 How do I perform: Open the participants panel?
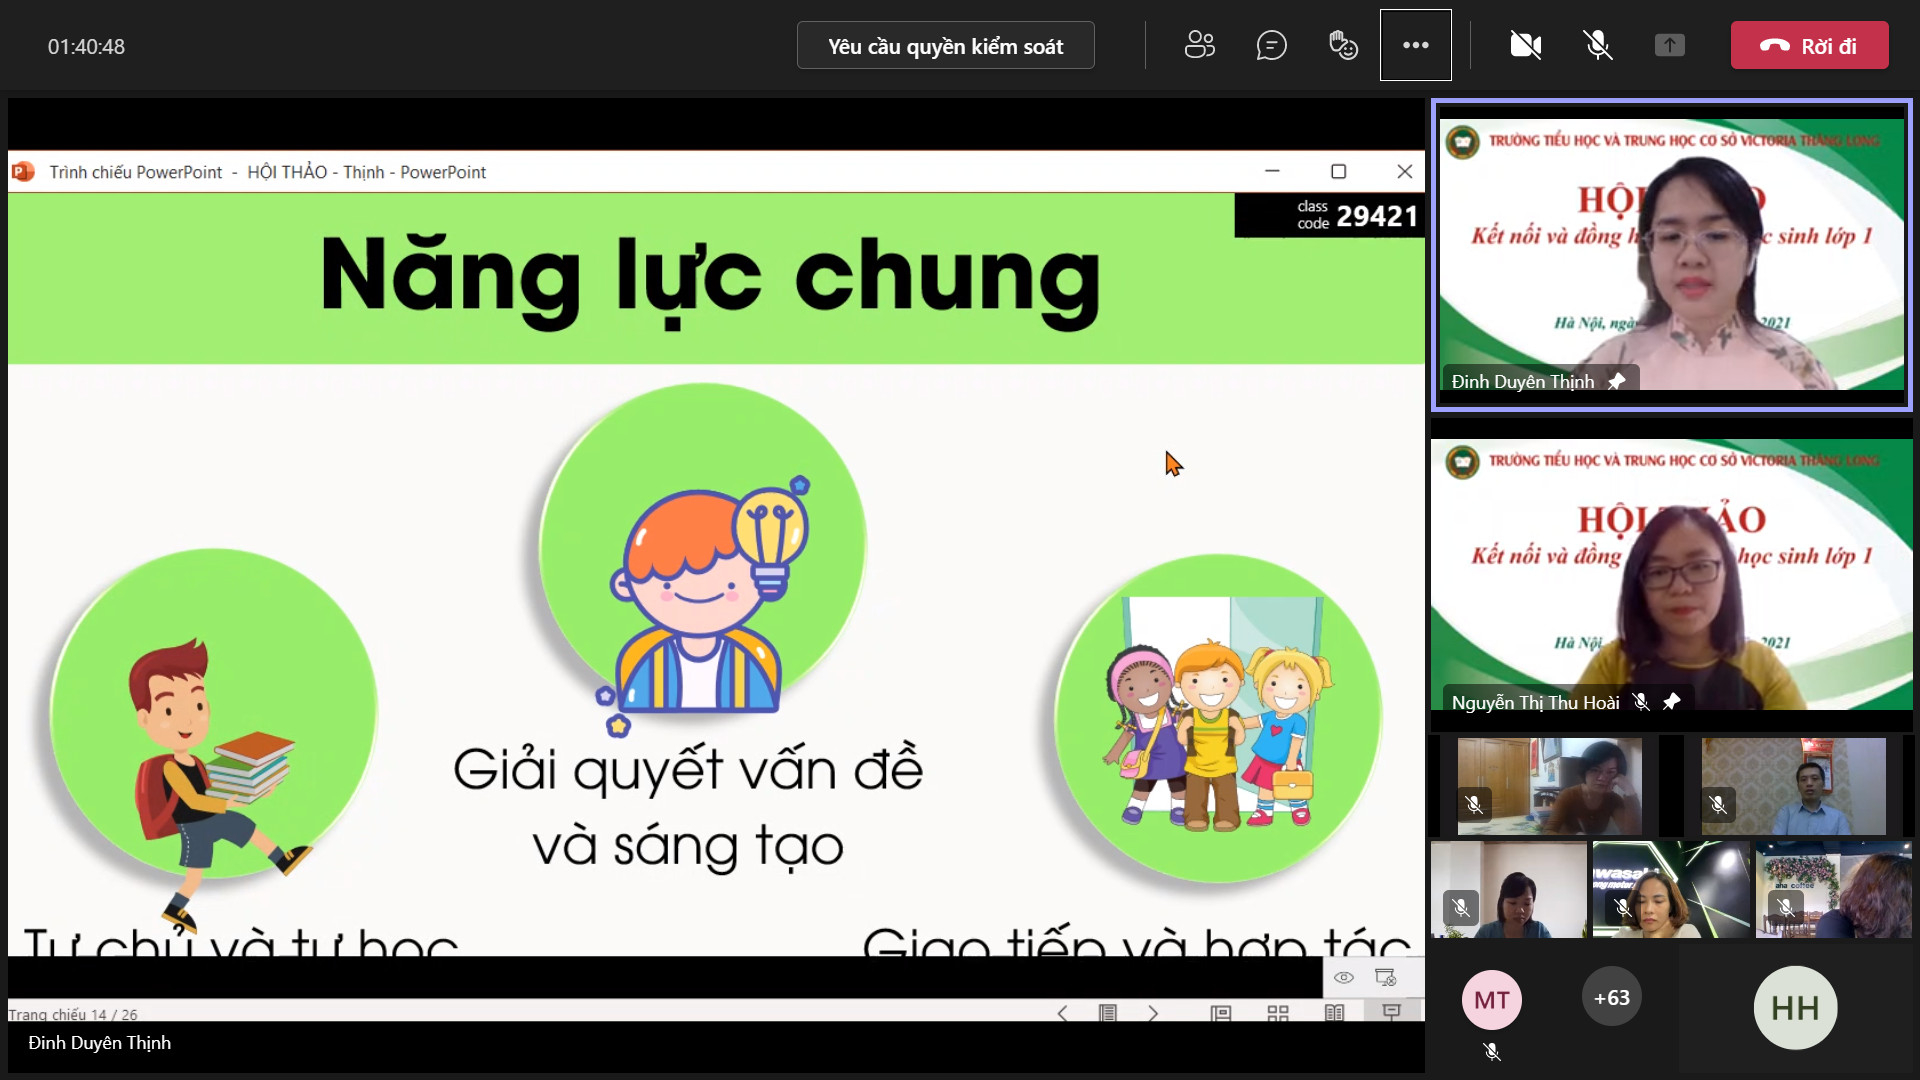pos(1199,45)
